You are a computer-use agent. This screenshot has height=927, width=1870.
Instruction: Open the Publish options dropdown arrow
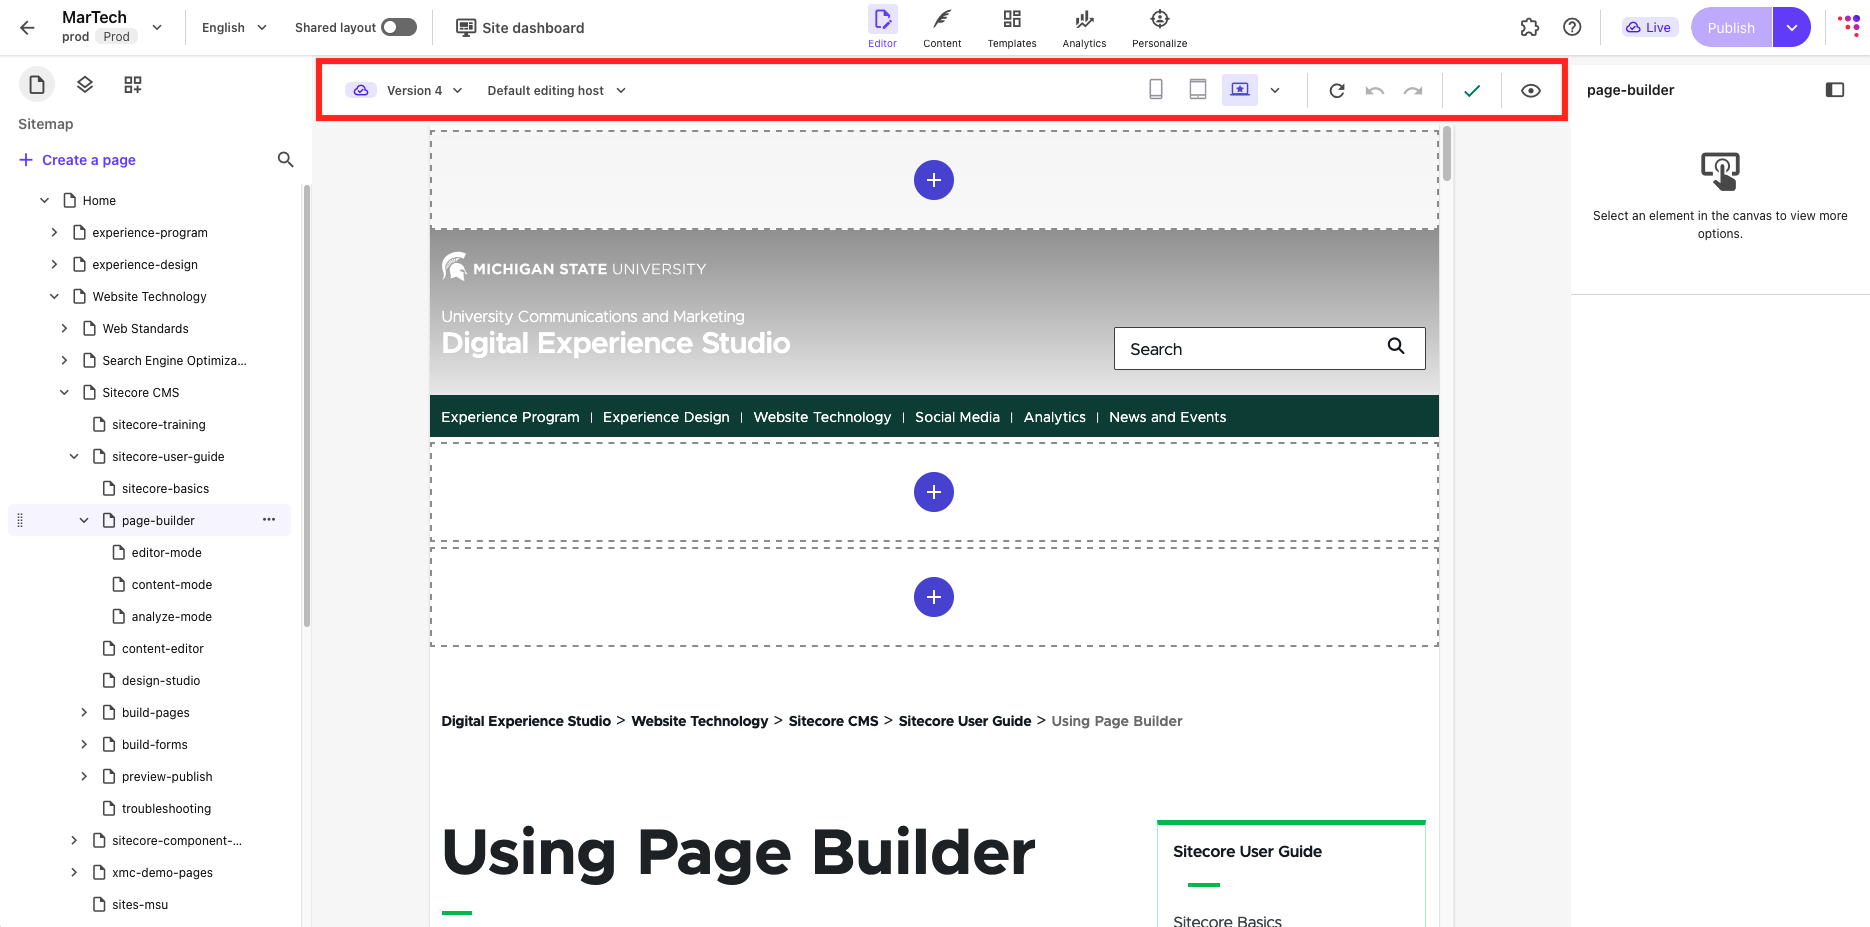(1792, 28)
